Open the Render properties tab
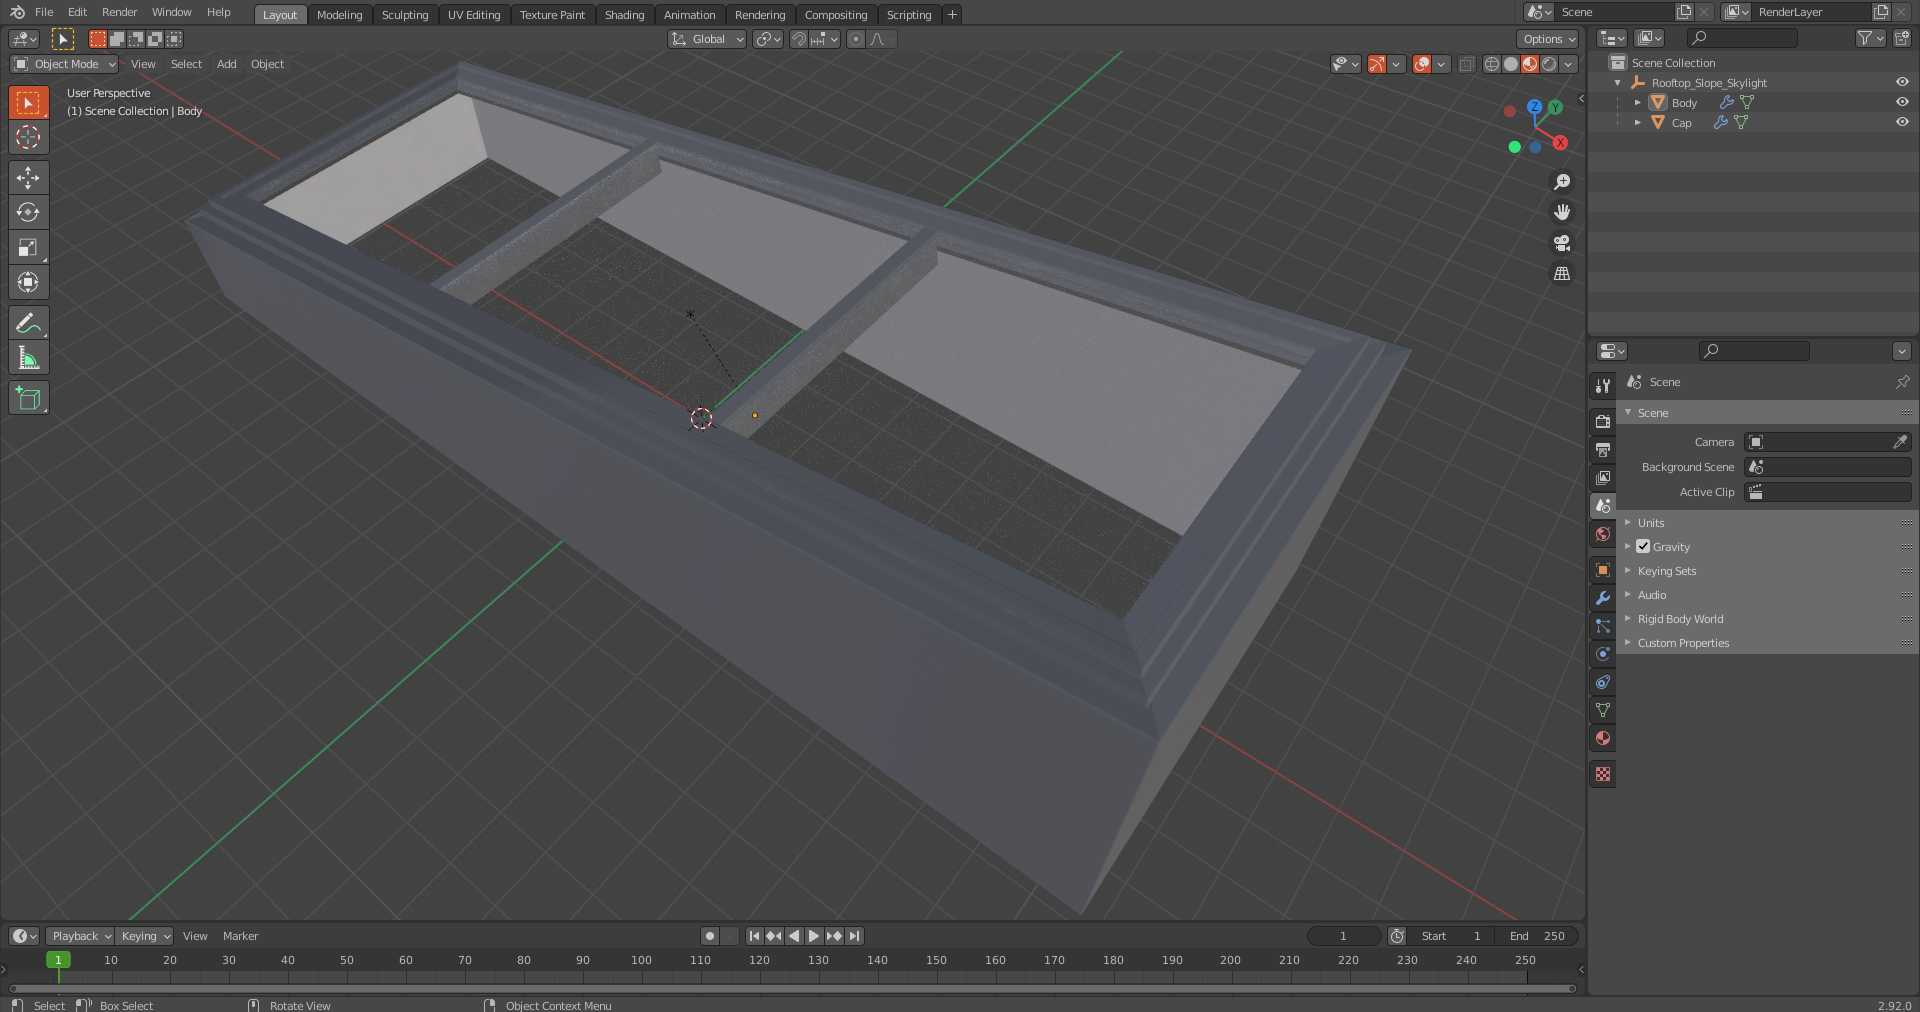 point(1603,422)
